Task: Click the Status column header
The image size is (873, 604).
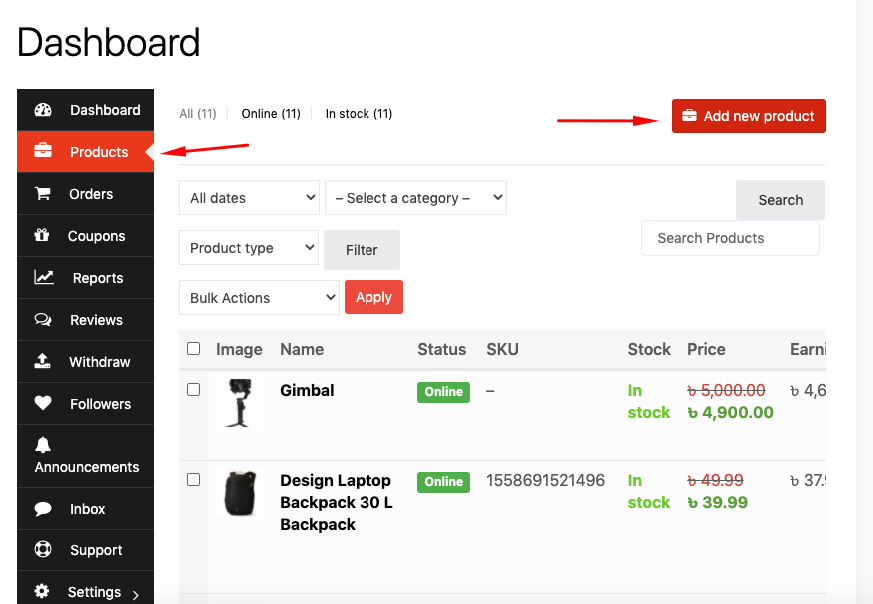Action: coord(442,349)
